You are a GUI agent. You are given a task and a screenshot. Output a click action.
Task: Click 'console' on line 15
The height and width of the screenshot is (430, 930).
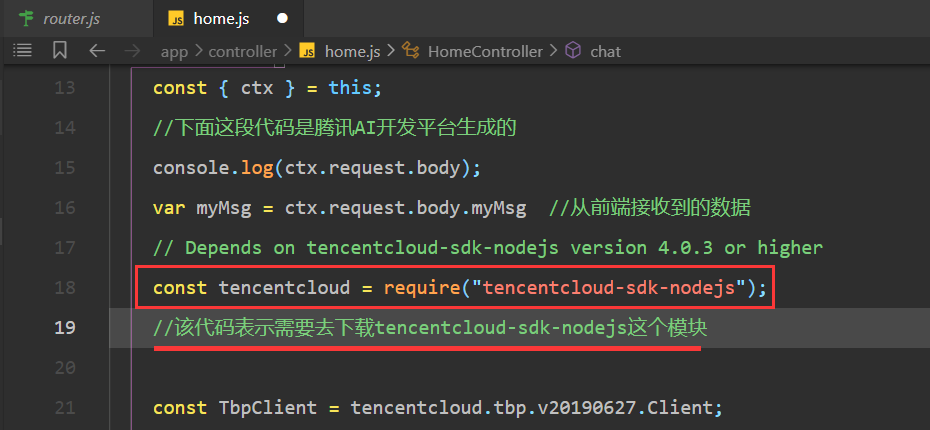[191, 168]
